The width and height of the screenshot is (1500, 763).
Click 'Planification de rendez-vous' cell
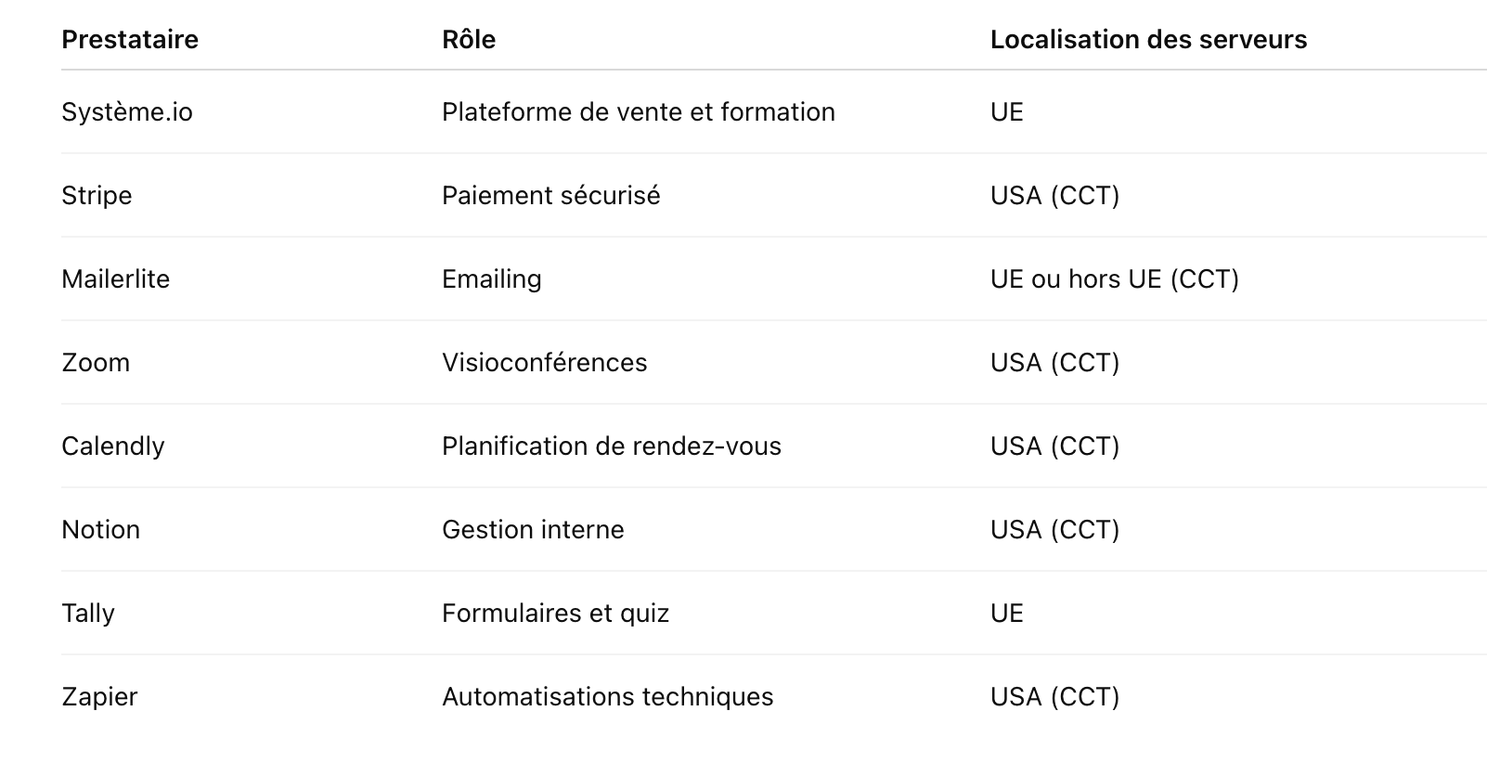point(612,446)
